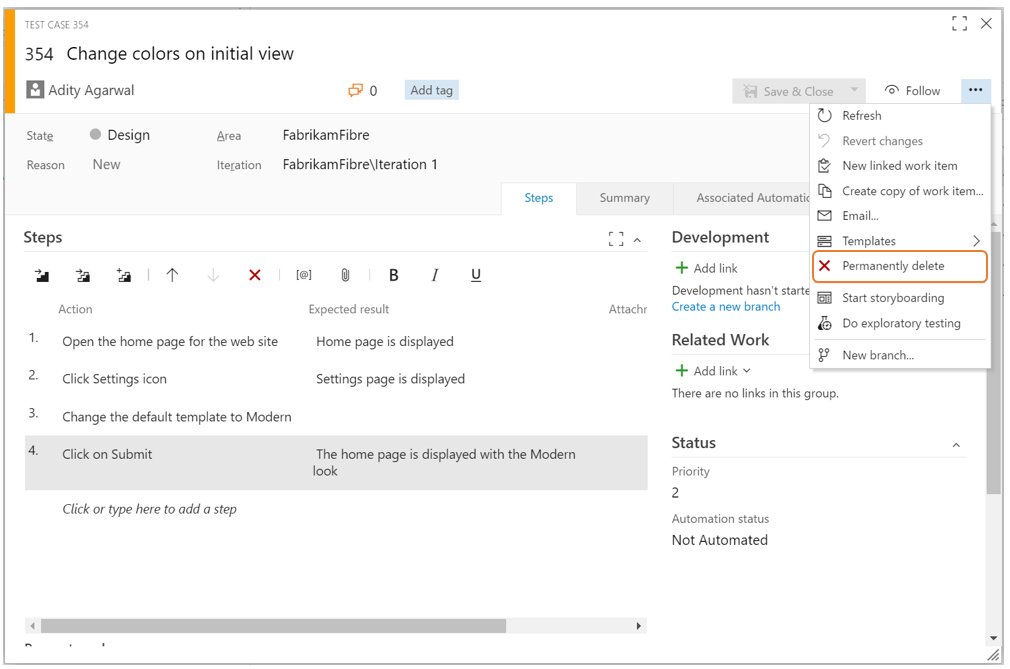This screenshot has width=1010, height=669.
Task: Choose Do exploratory testing
Action: [900, 323]
